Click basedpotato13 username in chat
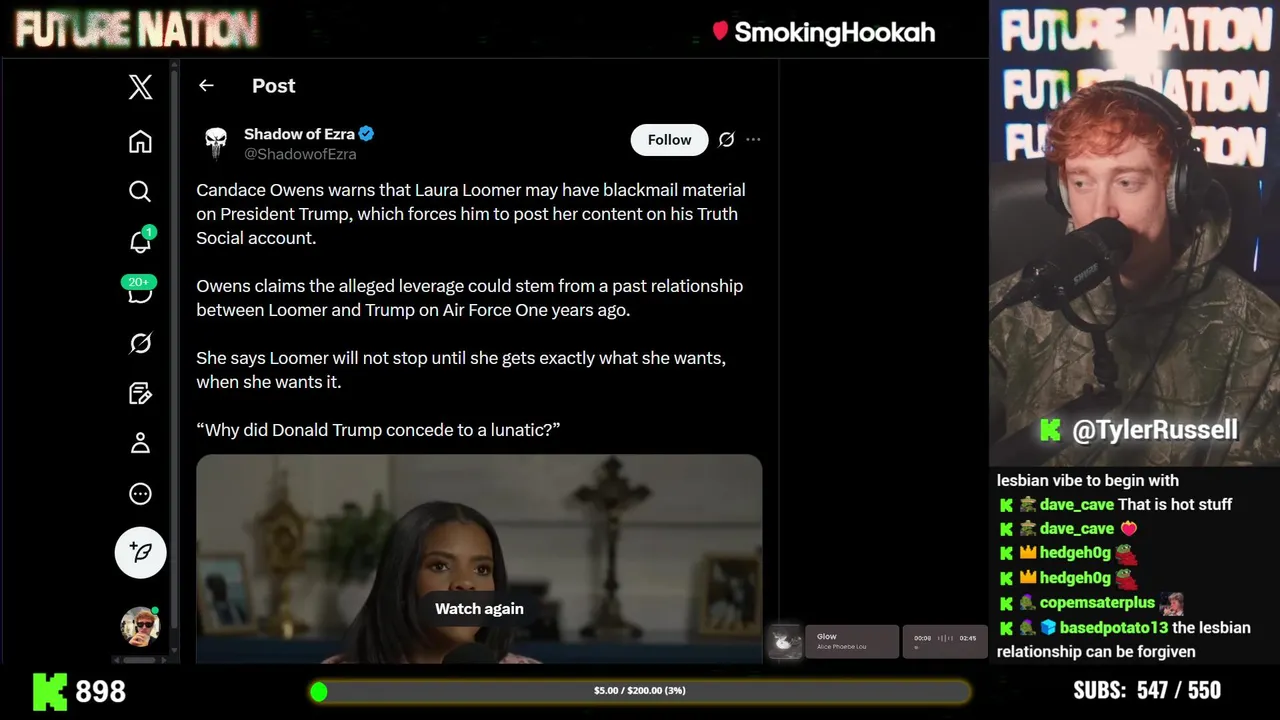Screen dimensions: 1280x720 pos(1113,628)
